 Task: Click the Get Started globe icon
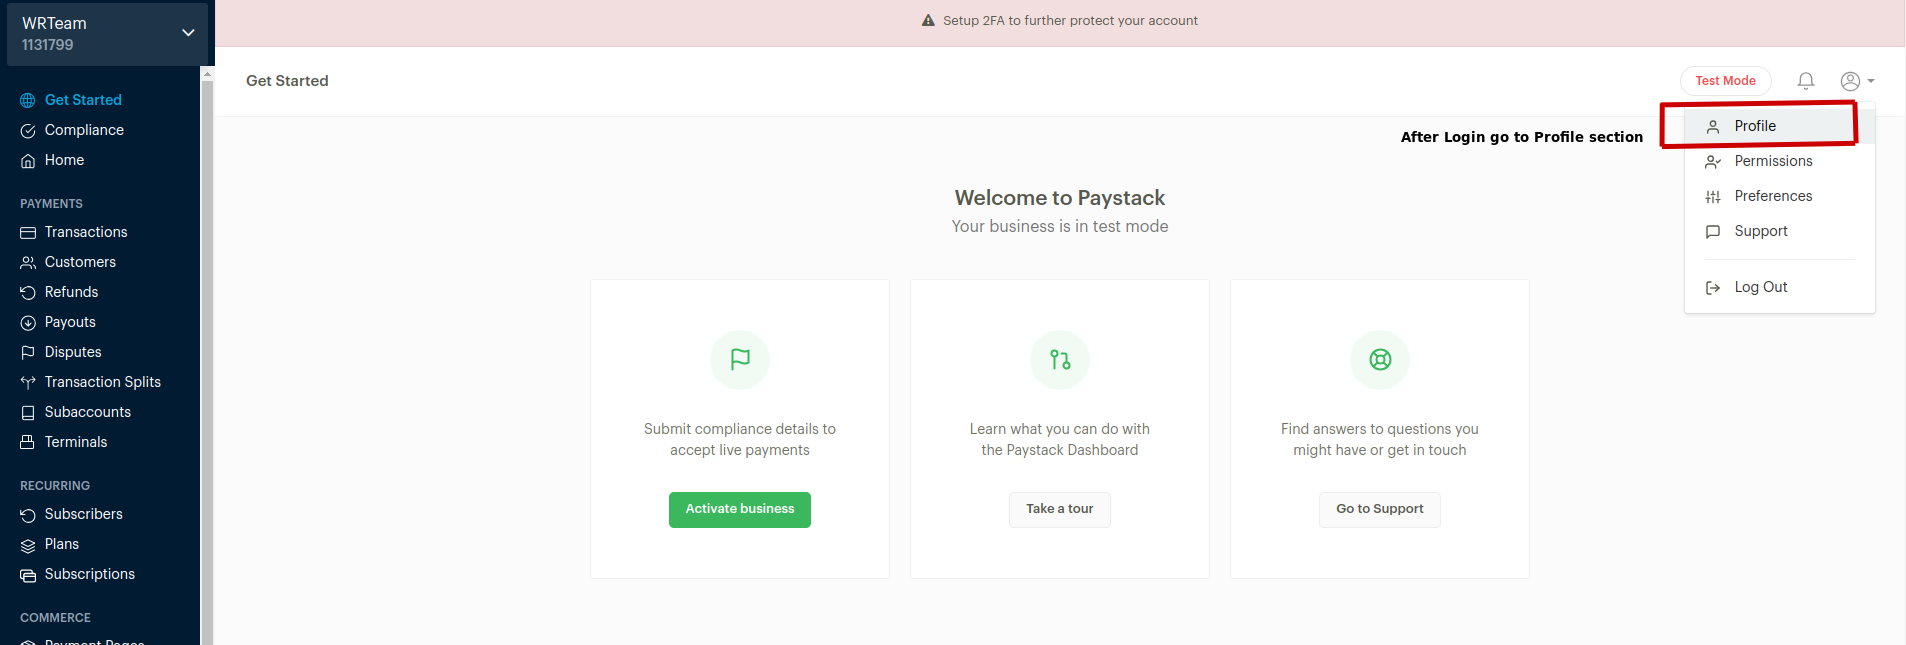[x=28, y=101]
